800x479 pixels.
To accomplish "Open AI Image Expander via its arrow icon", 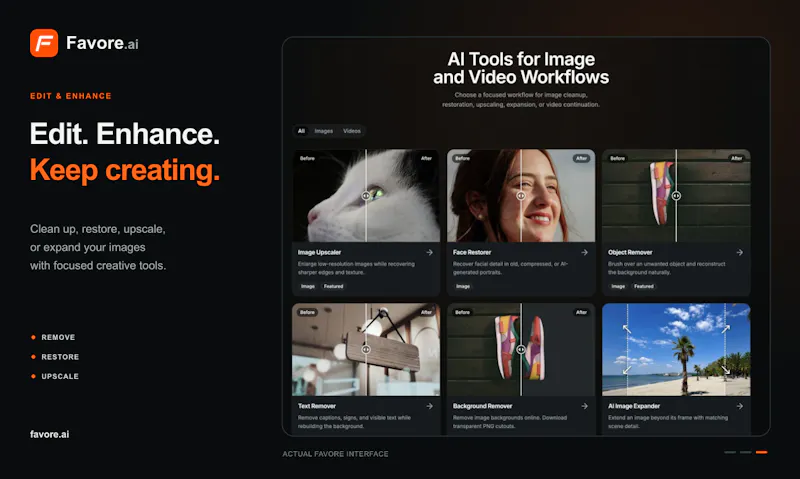I will click(x=740, y=406).
